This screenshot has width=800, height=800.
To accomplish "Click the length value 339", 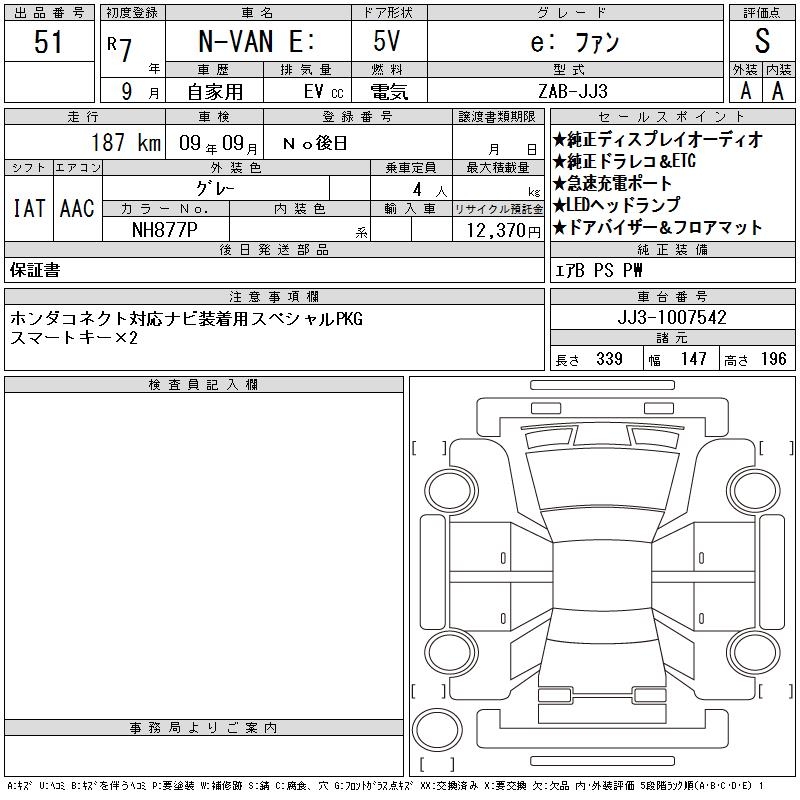I will click(x=609, y=359).
